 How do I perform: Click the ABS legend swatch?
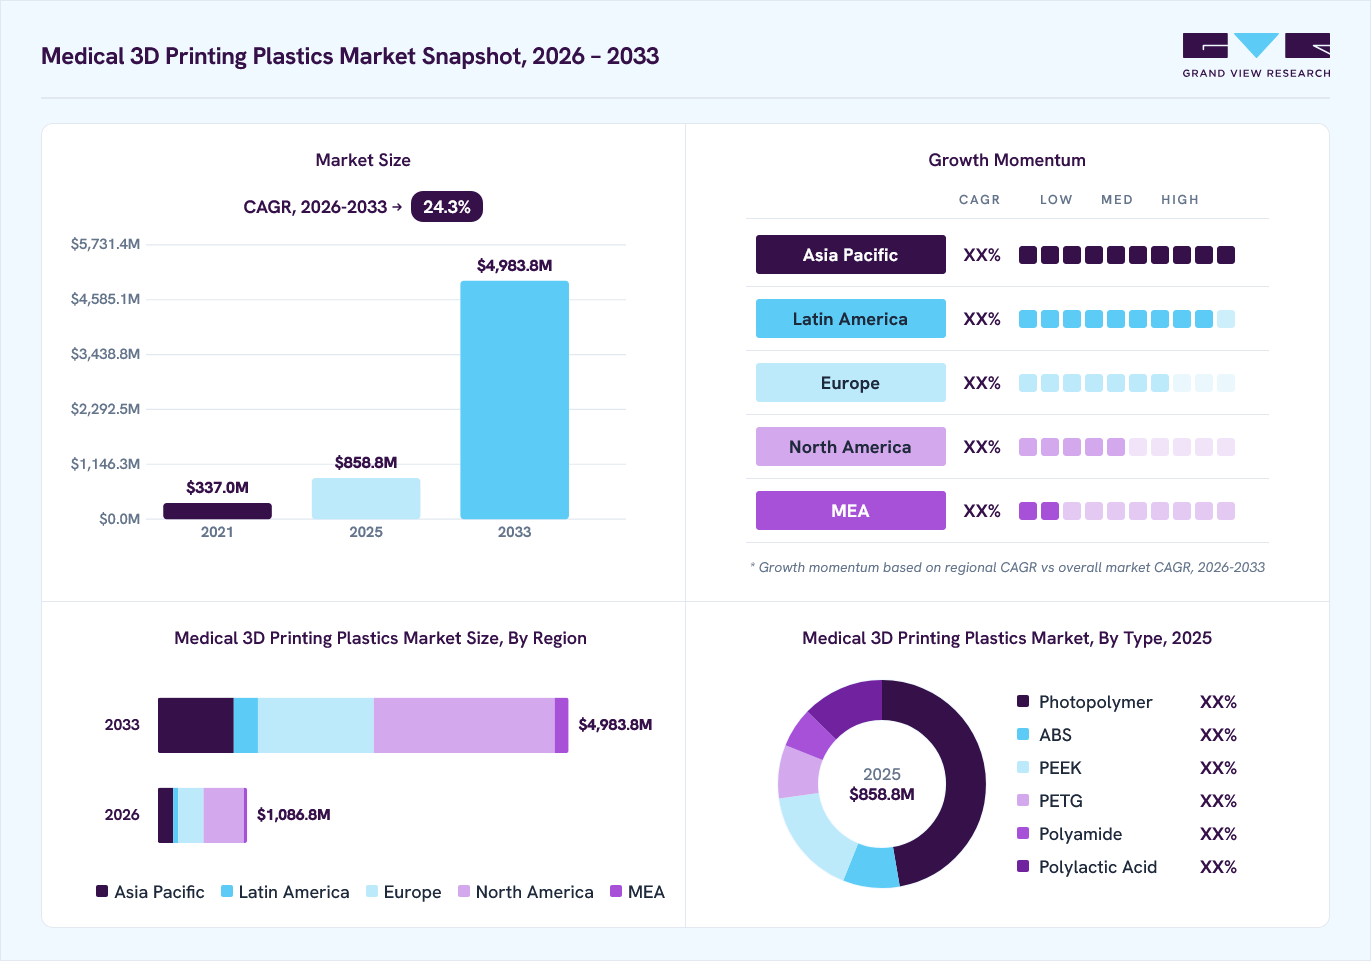point(1023,734)
